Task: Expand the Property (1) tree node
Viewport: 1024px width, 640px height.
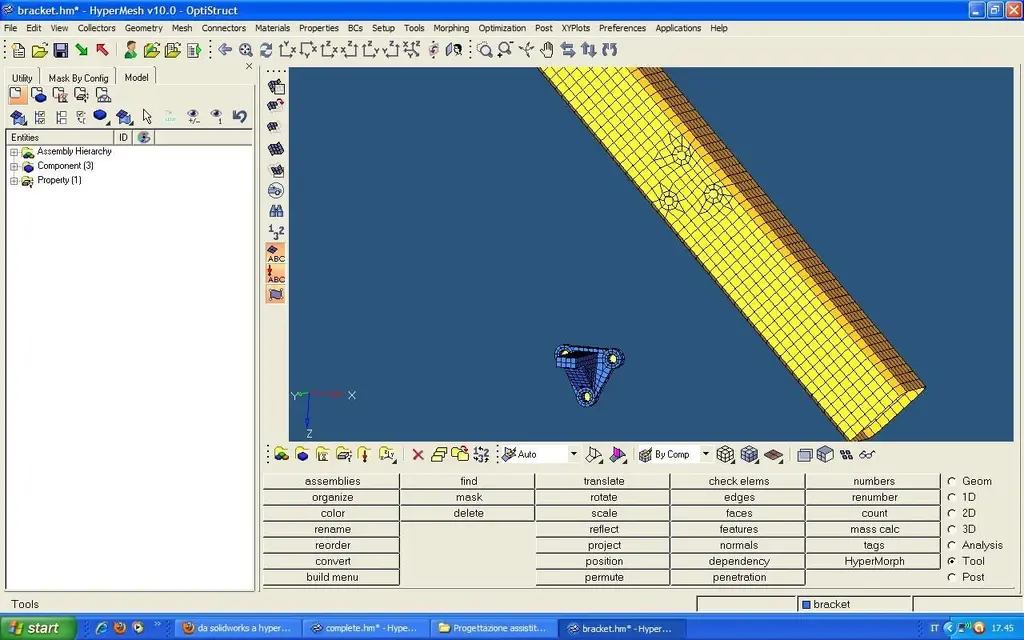Action: (14, 181)
